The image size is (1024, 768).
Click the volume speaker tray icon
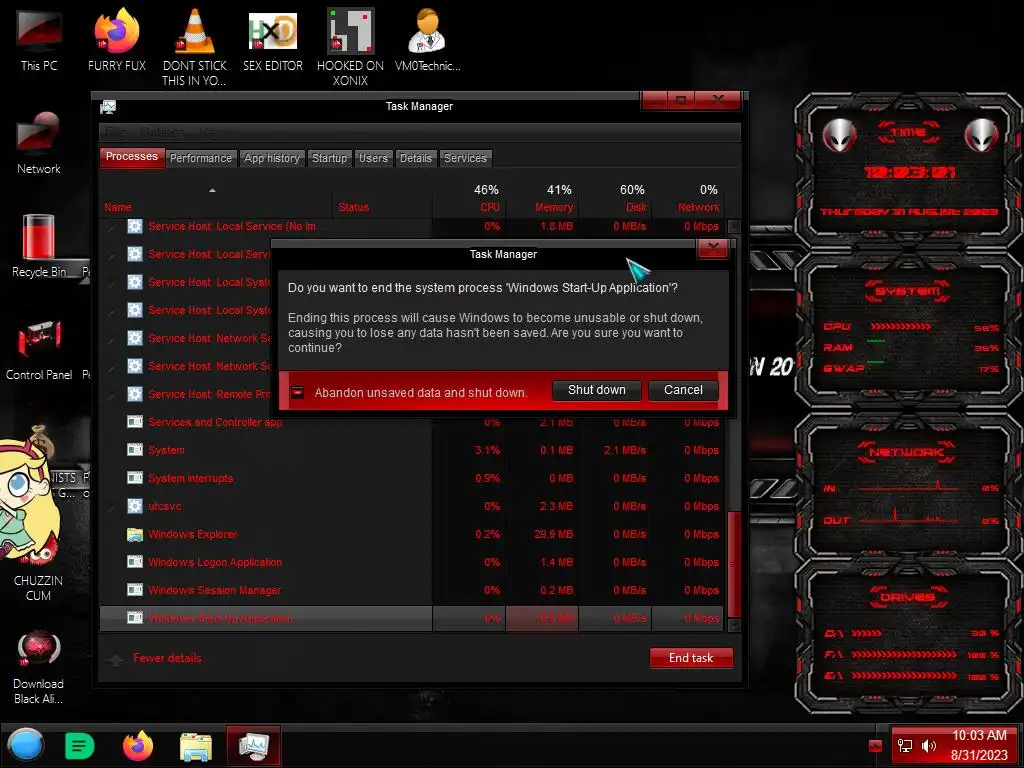(928, 745)
